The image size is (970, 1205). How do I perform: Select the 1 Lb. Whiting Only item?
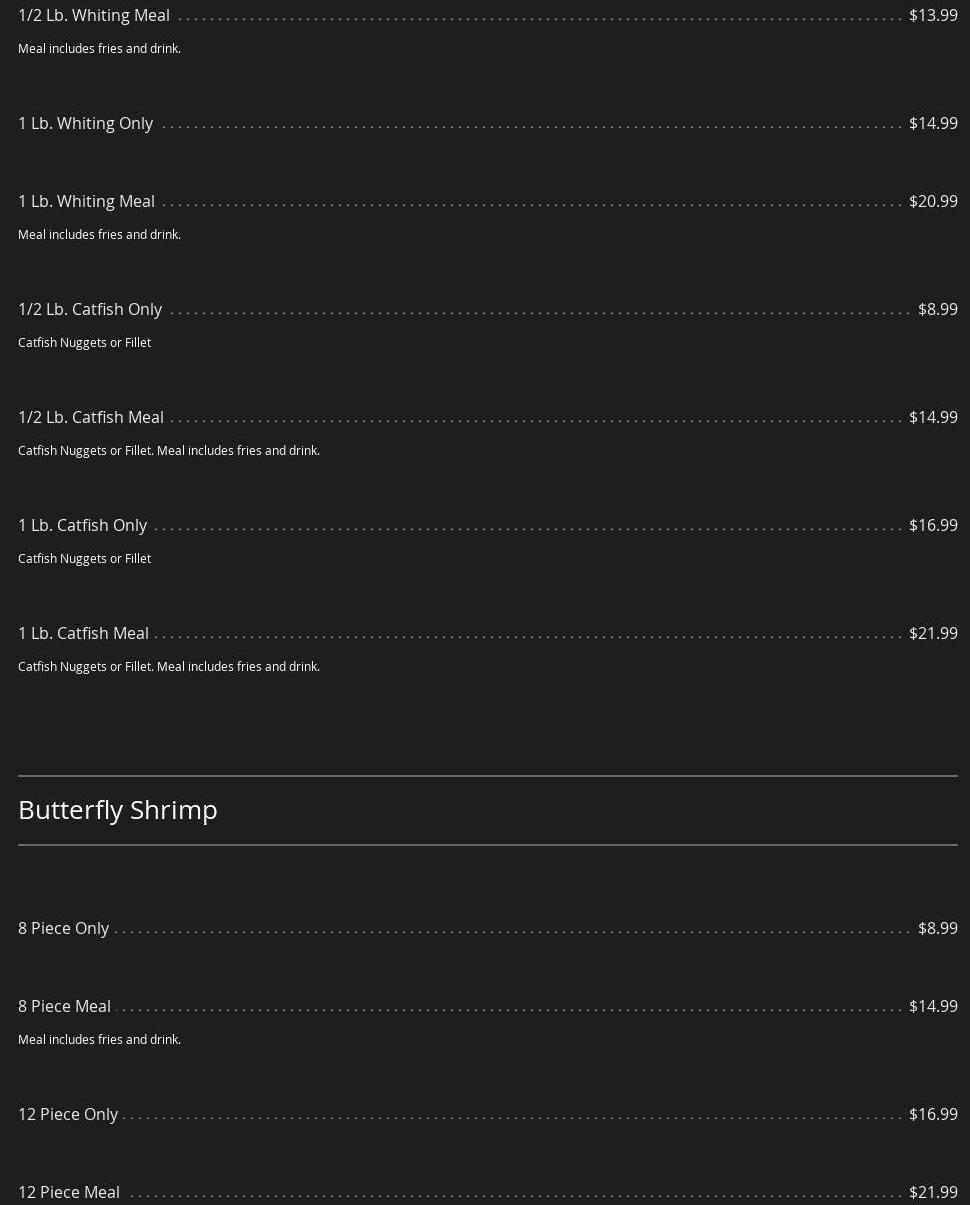click(x=86, y=123)
